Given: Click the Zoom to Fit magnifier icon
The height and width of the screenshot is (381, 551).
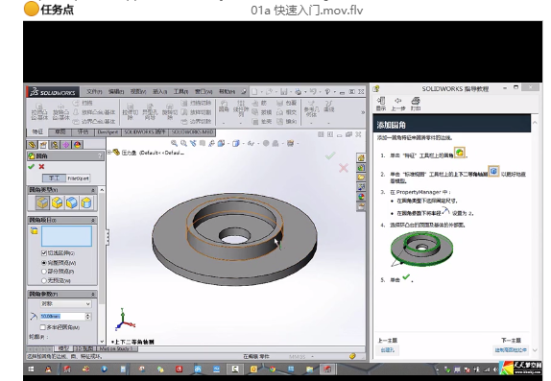Looking at the screenshot, I should (x=174, y=143).
